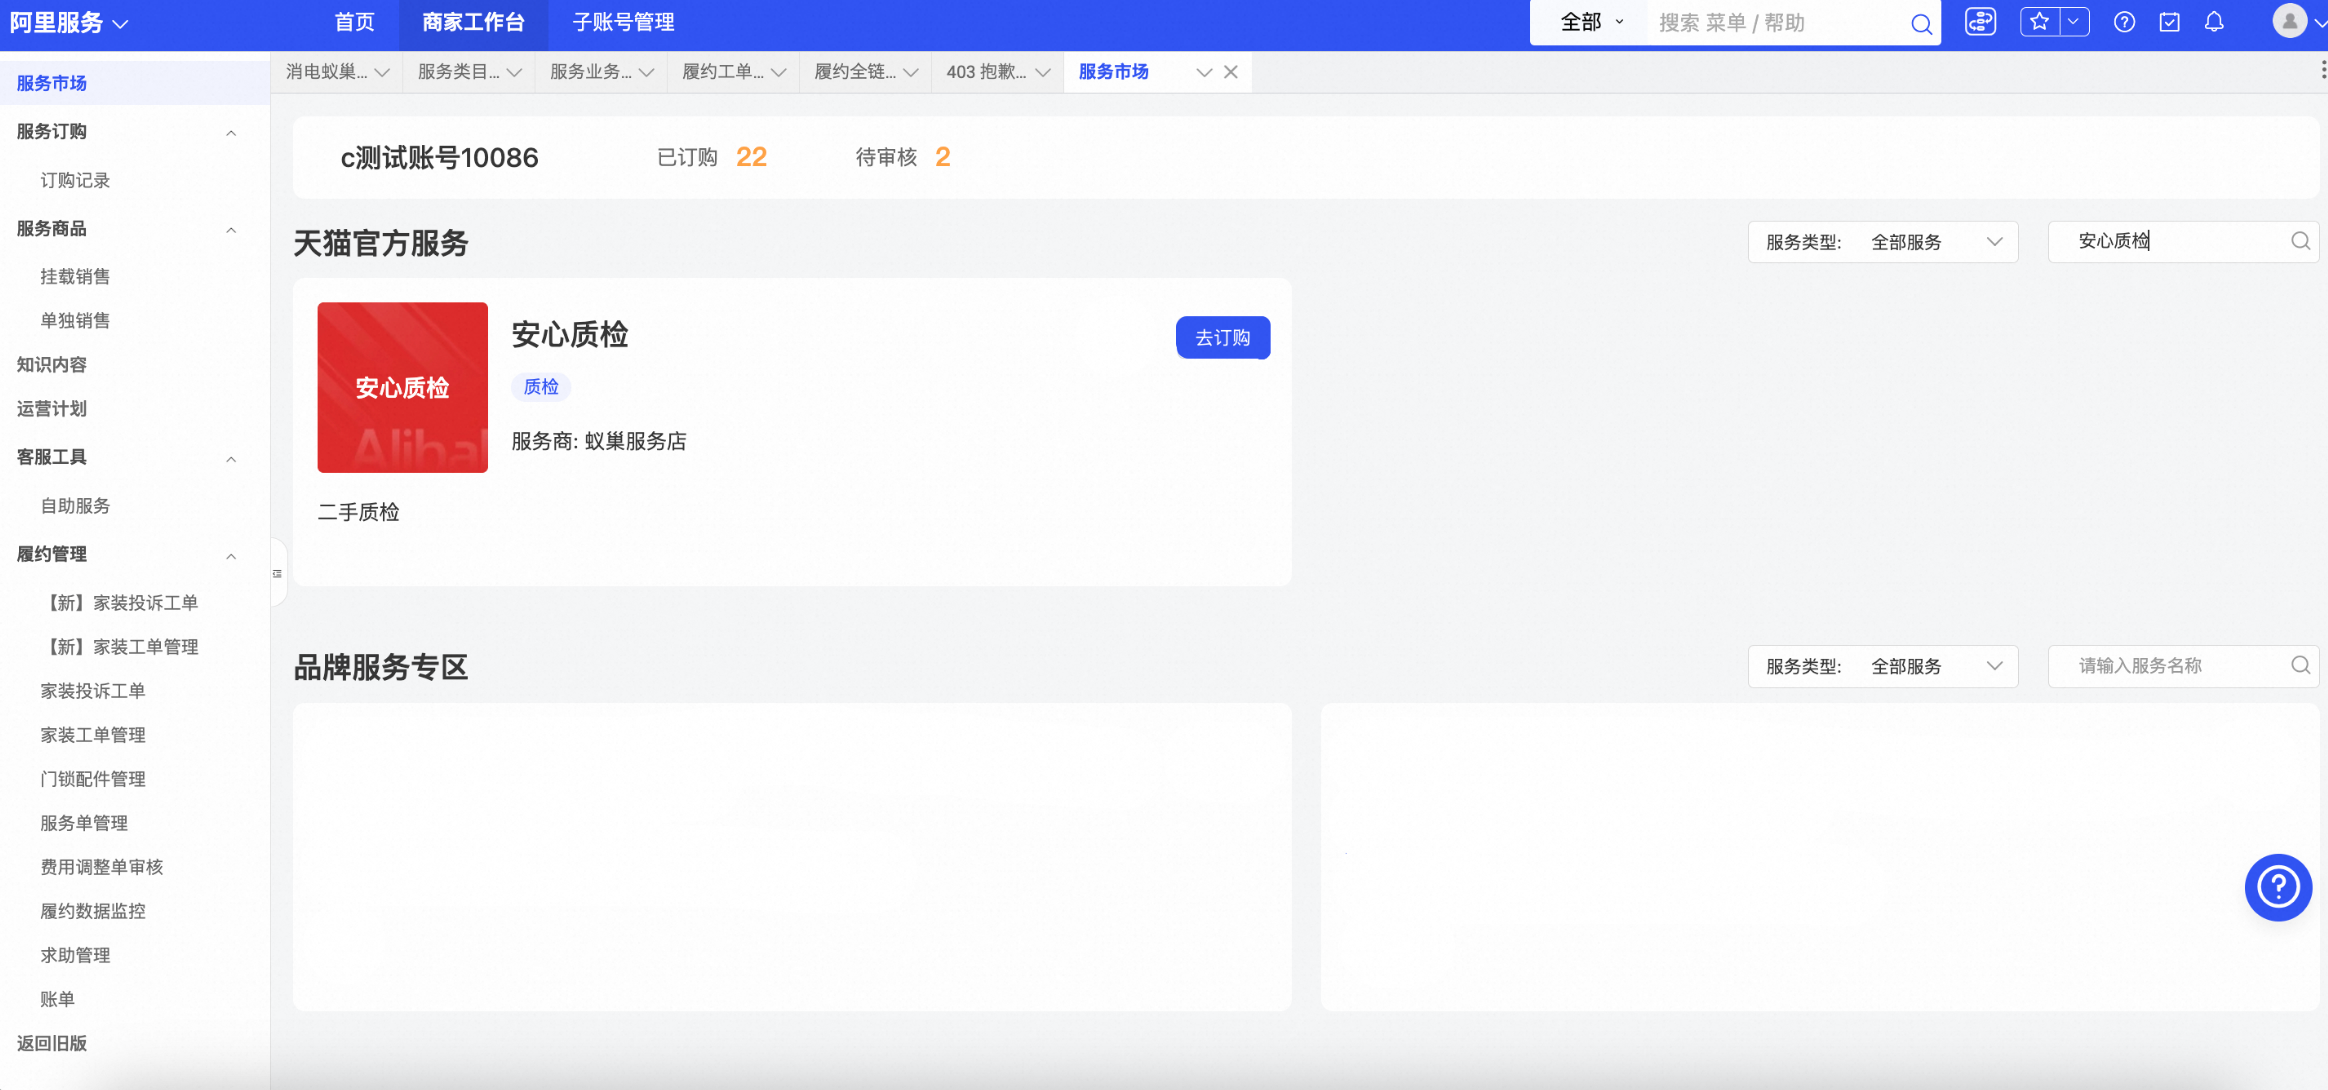Screen dimensions: 2328x1090
Task: Collapse the 客服工具 sidebar section
Action: pyautogui.click(x=231, y=458)
